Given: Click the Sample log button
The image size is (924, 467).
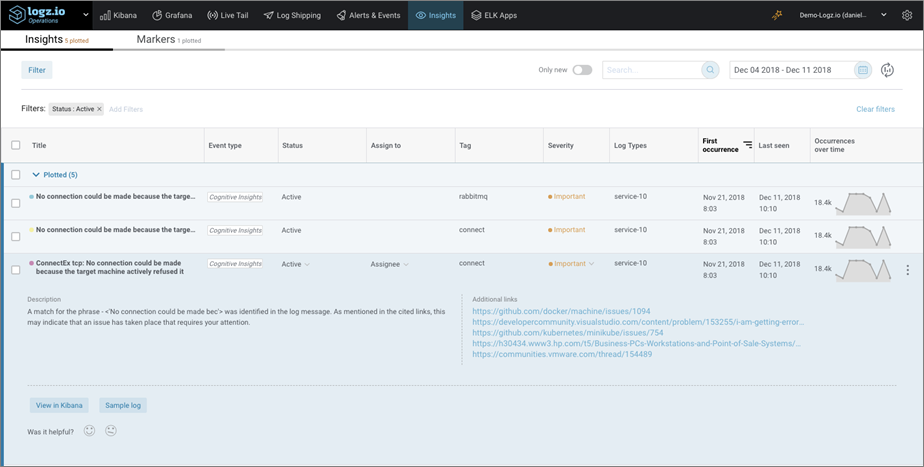Looking at the screenshot, I should pyautogui.click(x=123, y=405).
